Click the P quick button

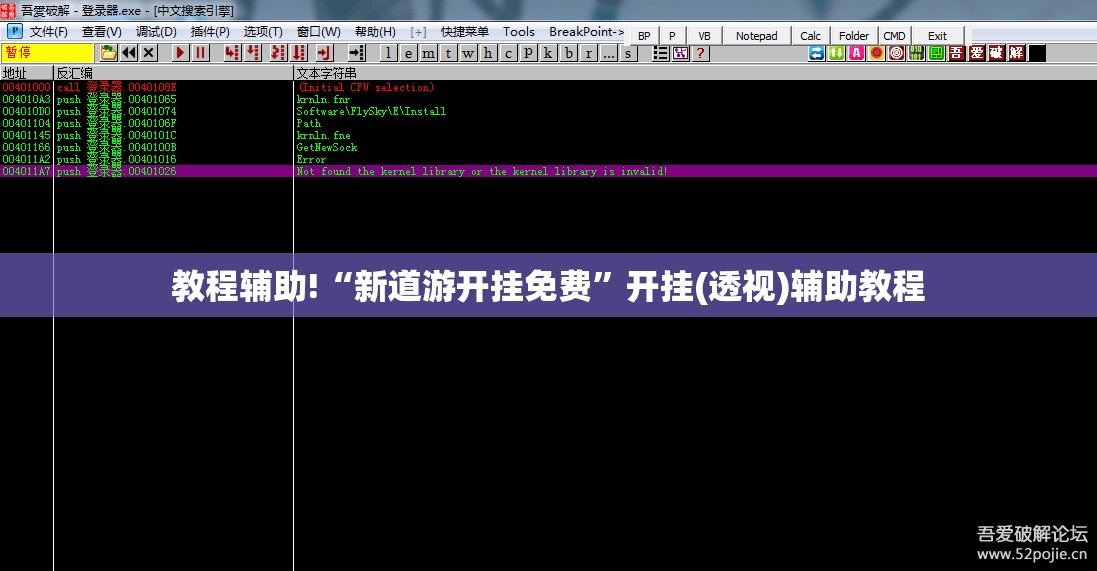tap(672, 36)
